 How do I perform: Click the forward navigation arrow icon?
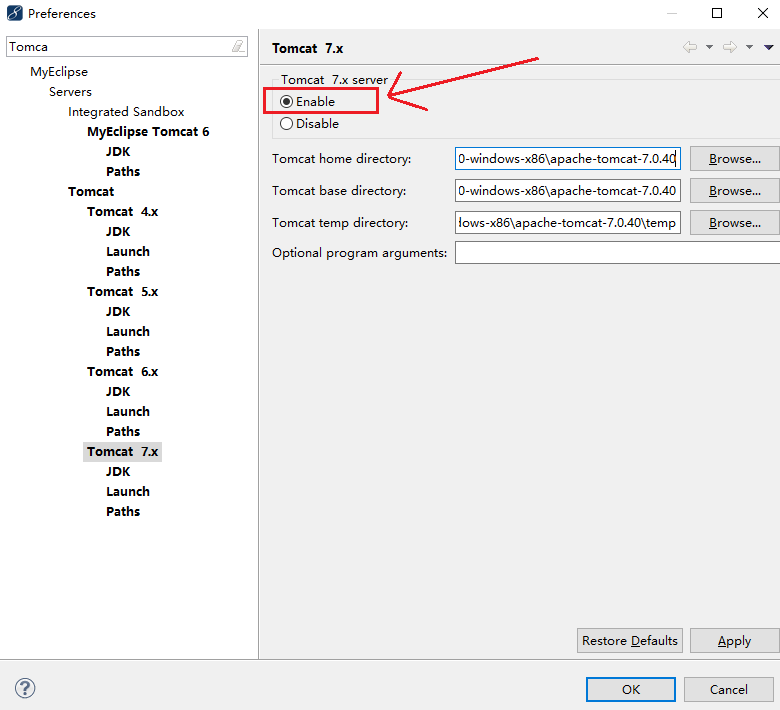coord(730,47)
